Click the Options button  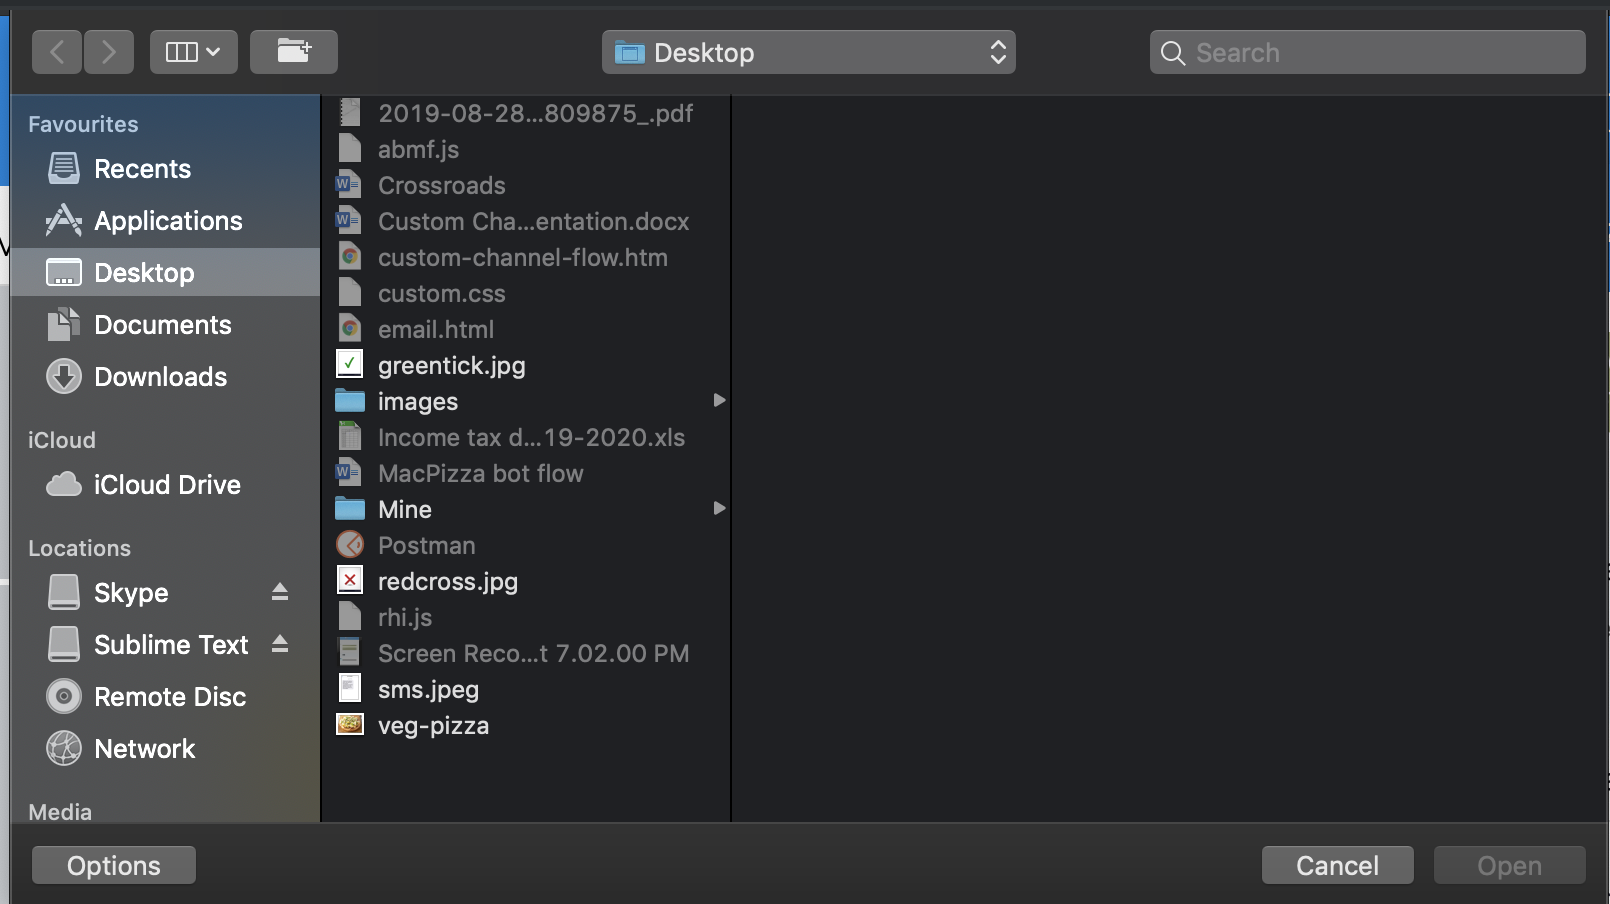coord(114,865)
